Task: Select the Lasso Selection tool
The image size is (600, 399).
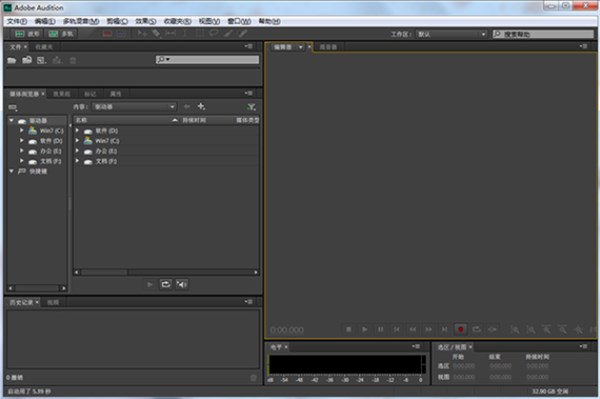Action: click(214, 33)
